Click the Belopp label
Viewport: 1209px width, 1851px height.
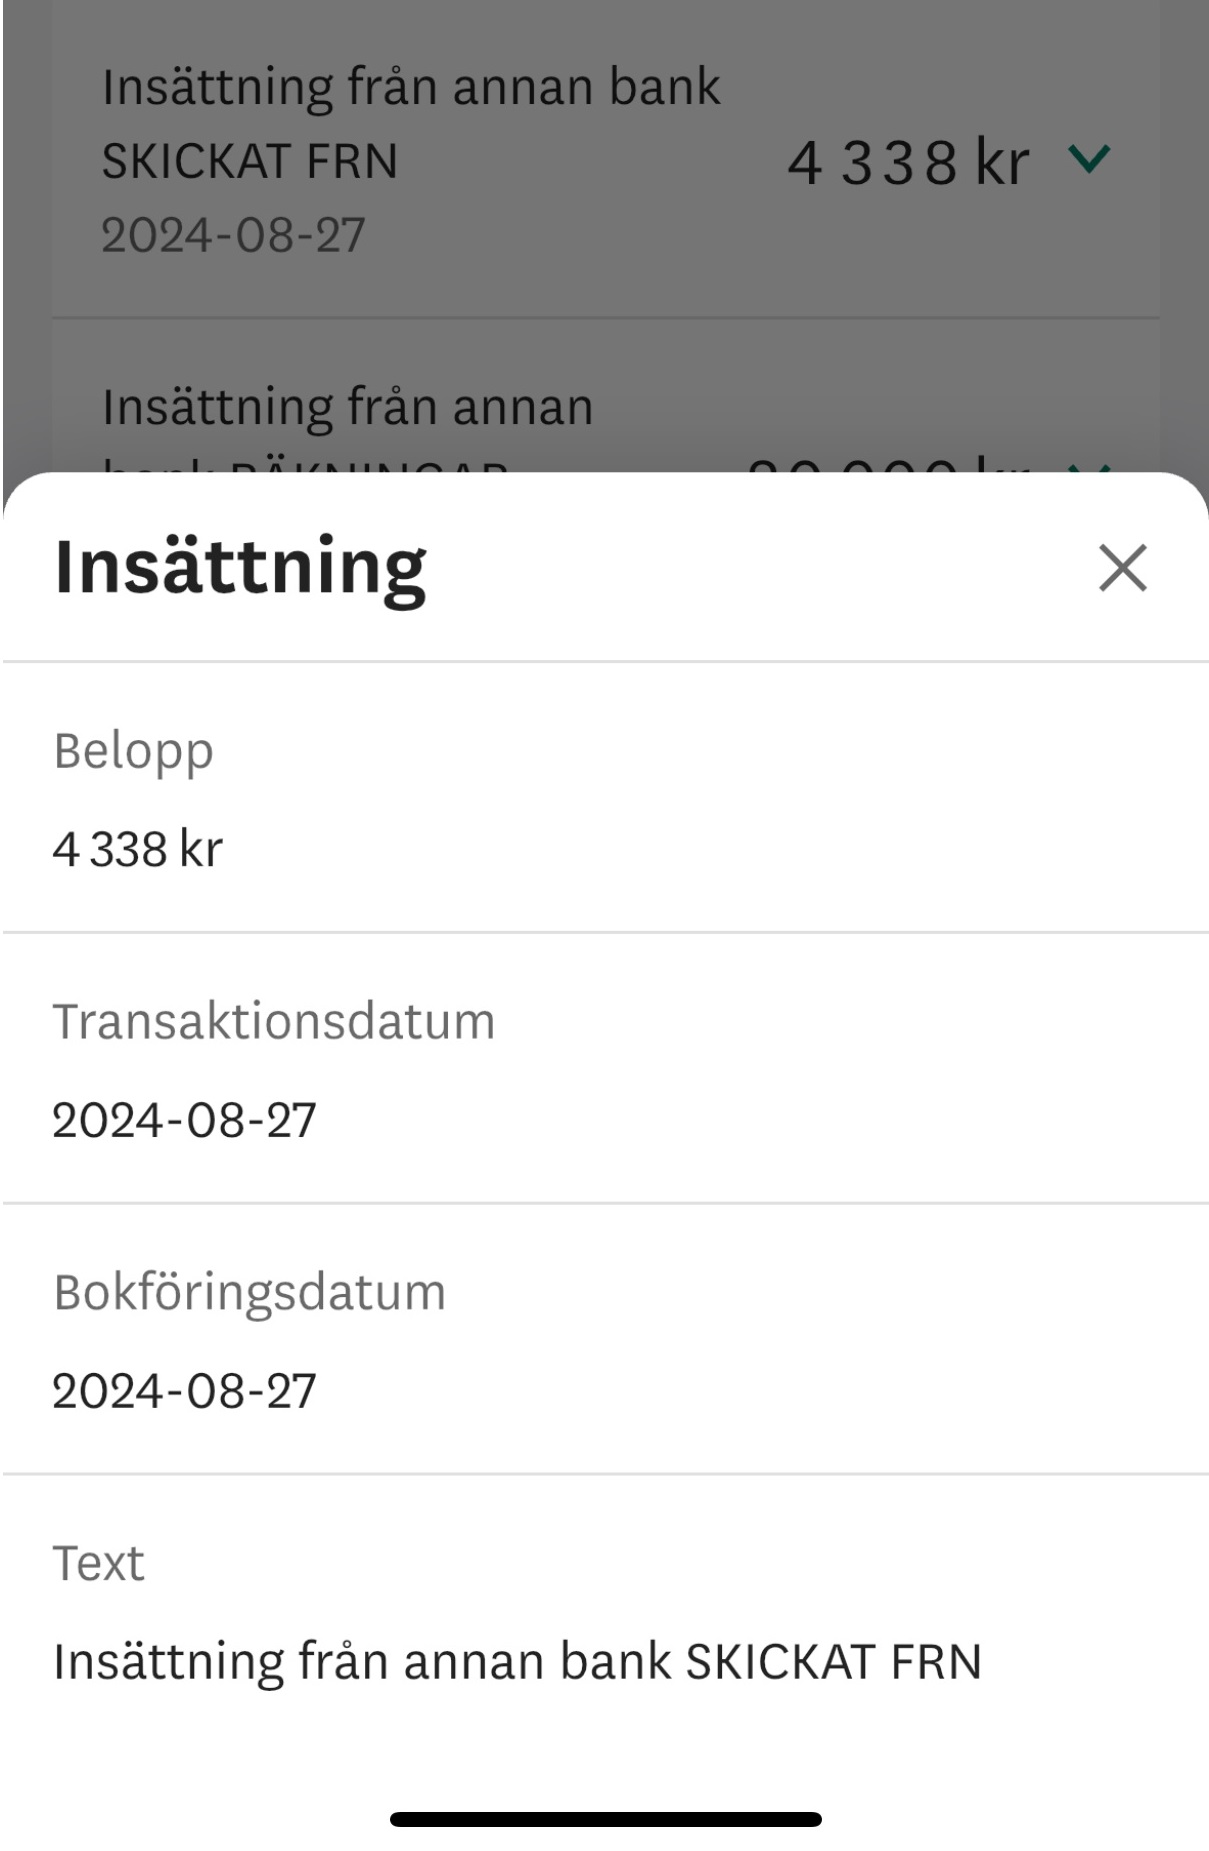click(x=133, y=751)
